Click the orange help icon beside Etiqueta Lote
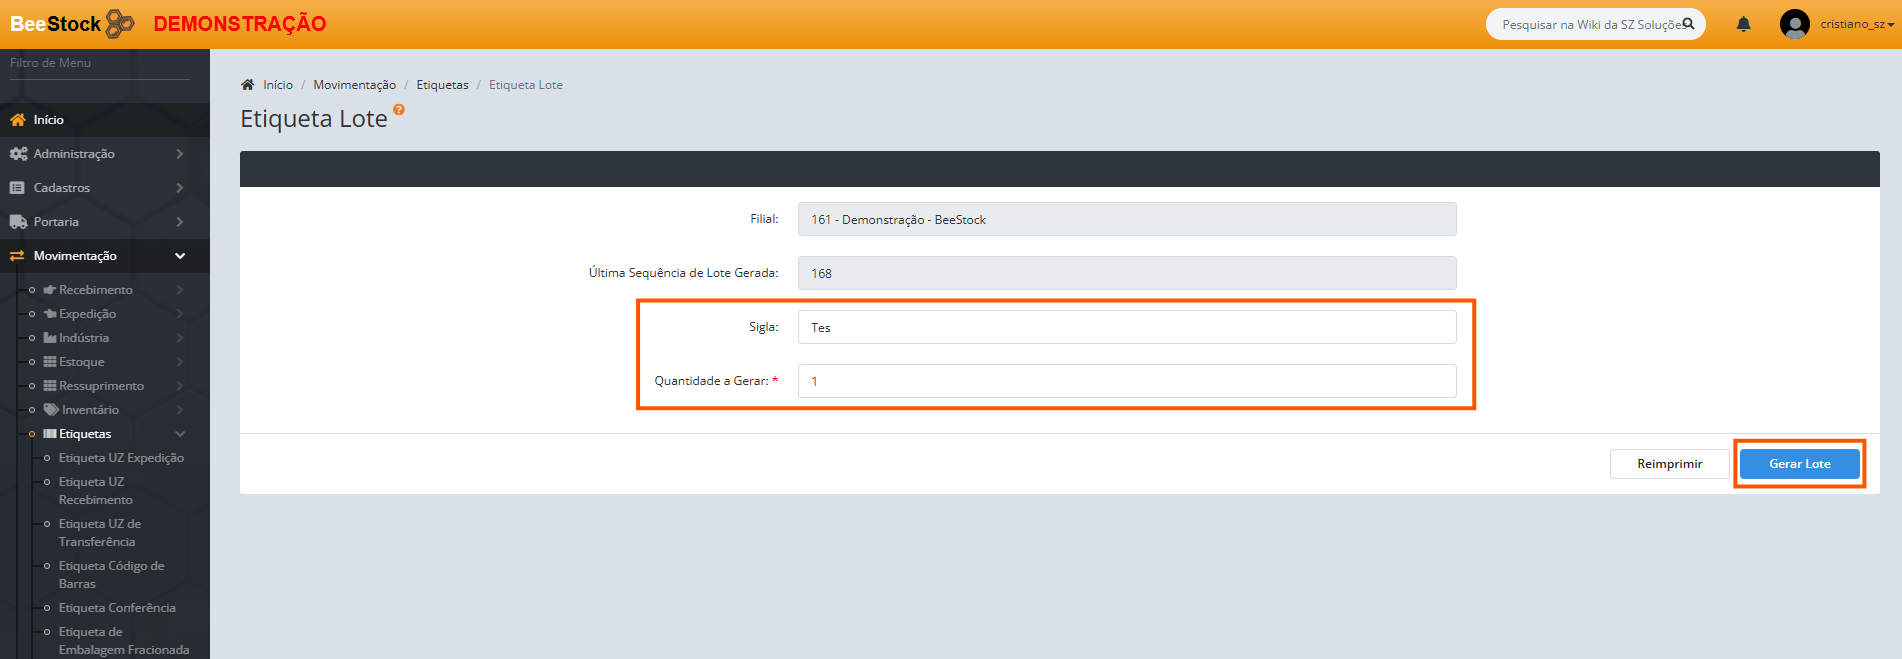 (x=399, y=110)
